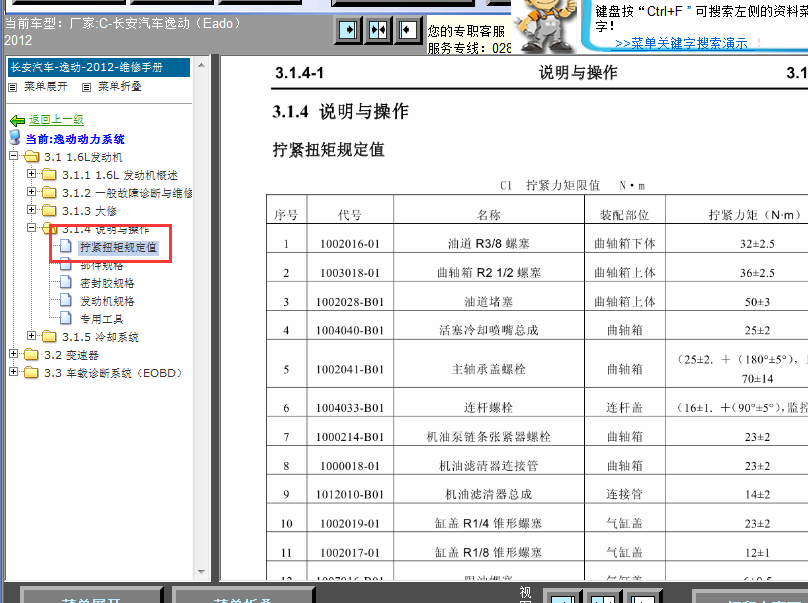The width and height of the screenshot is (808, 603).
Task: Expand the 3.1.2 一般故障诊断与维修 node
Action: [x=31, y=192]
